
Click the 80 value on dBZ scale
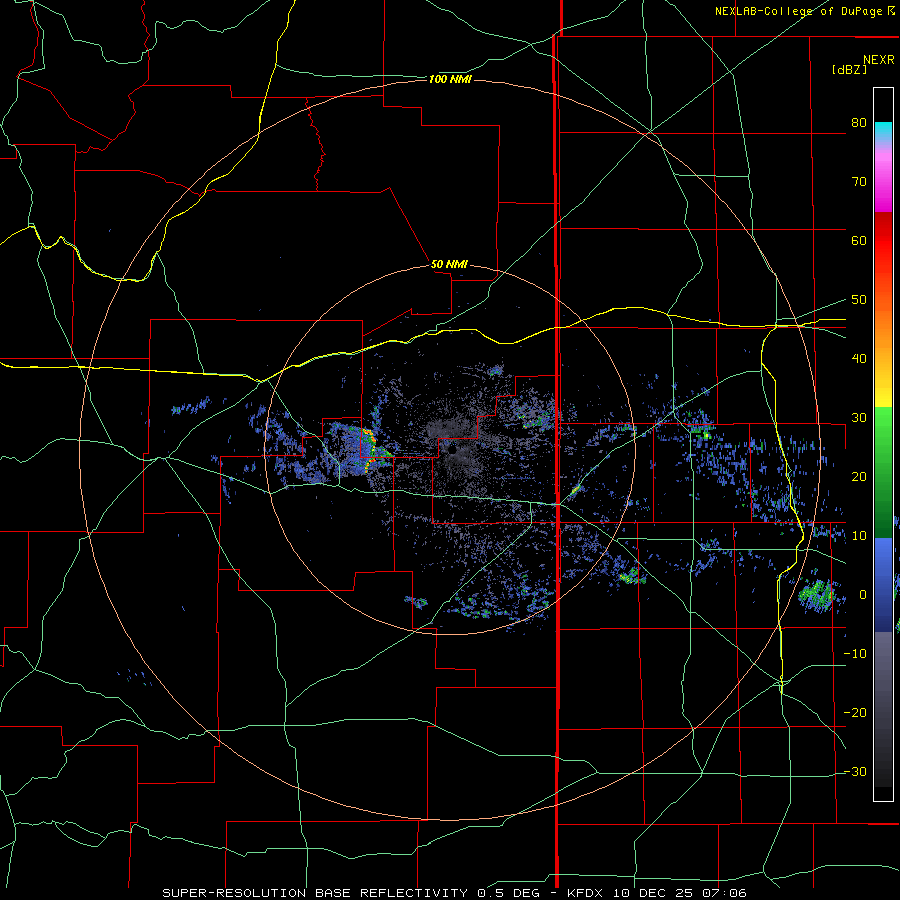pos(859,123)
